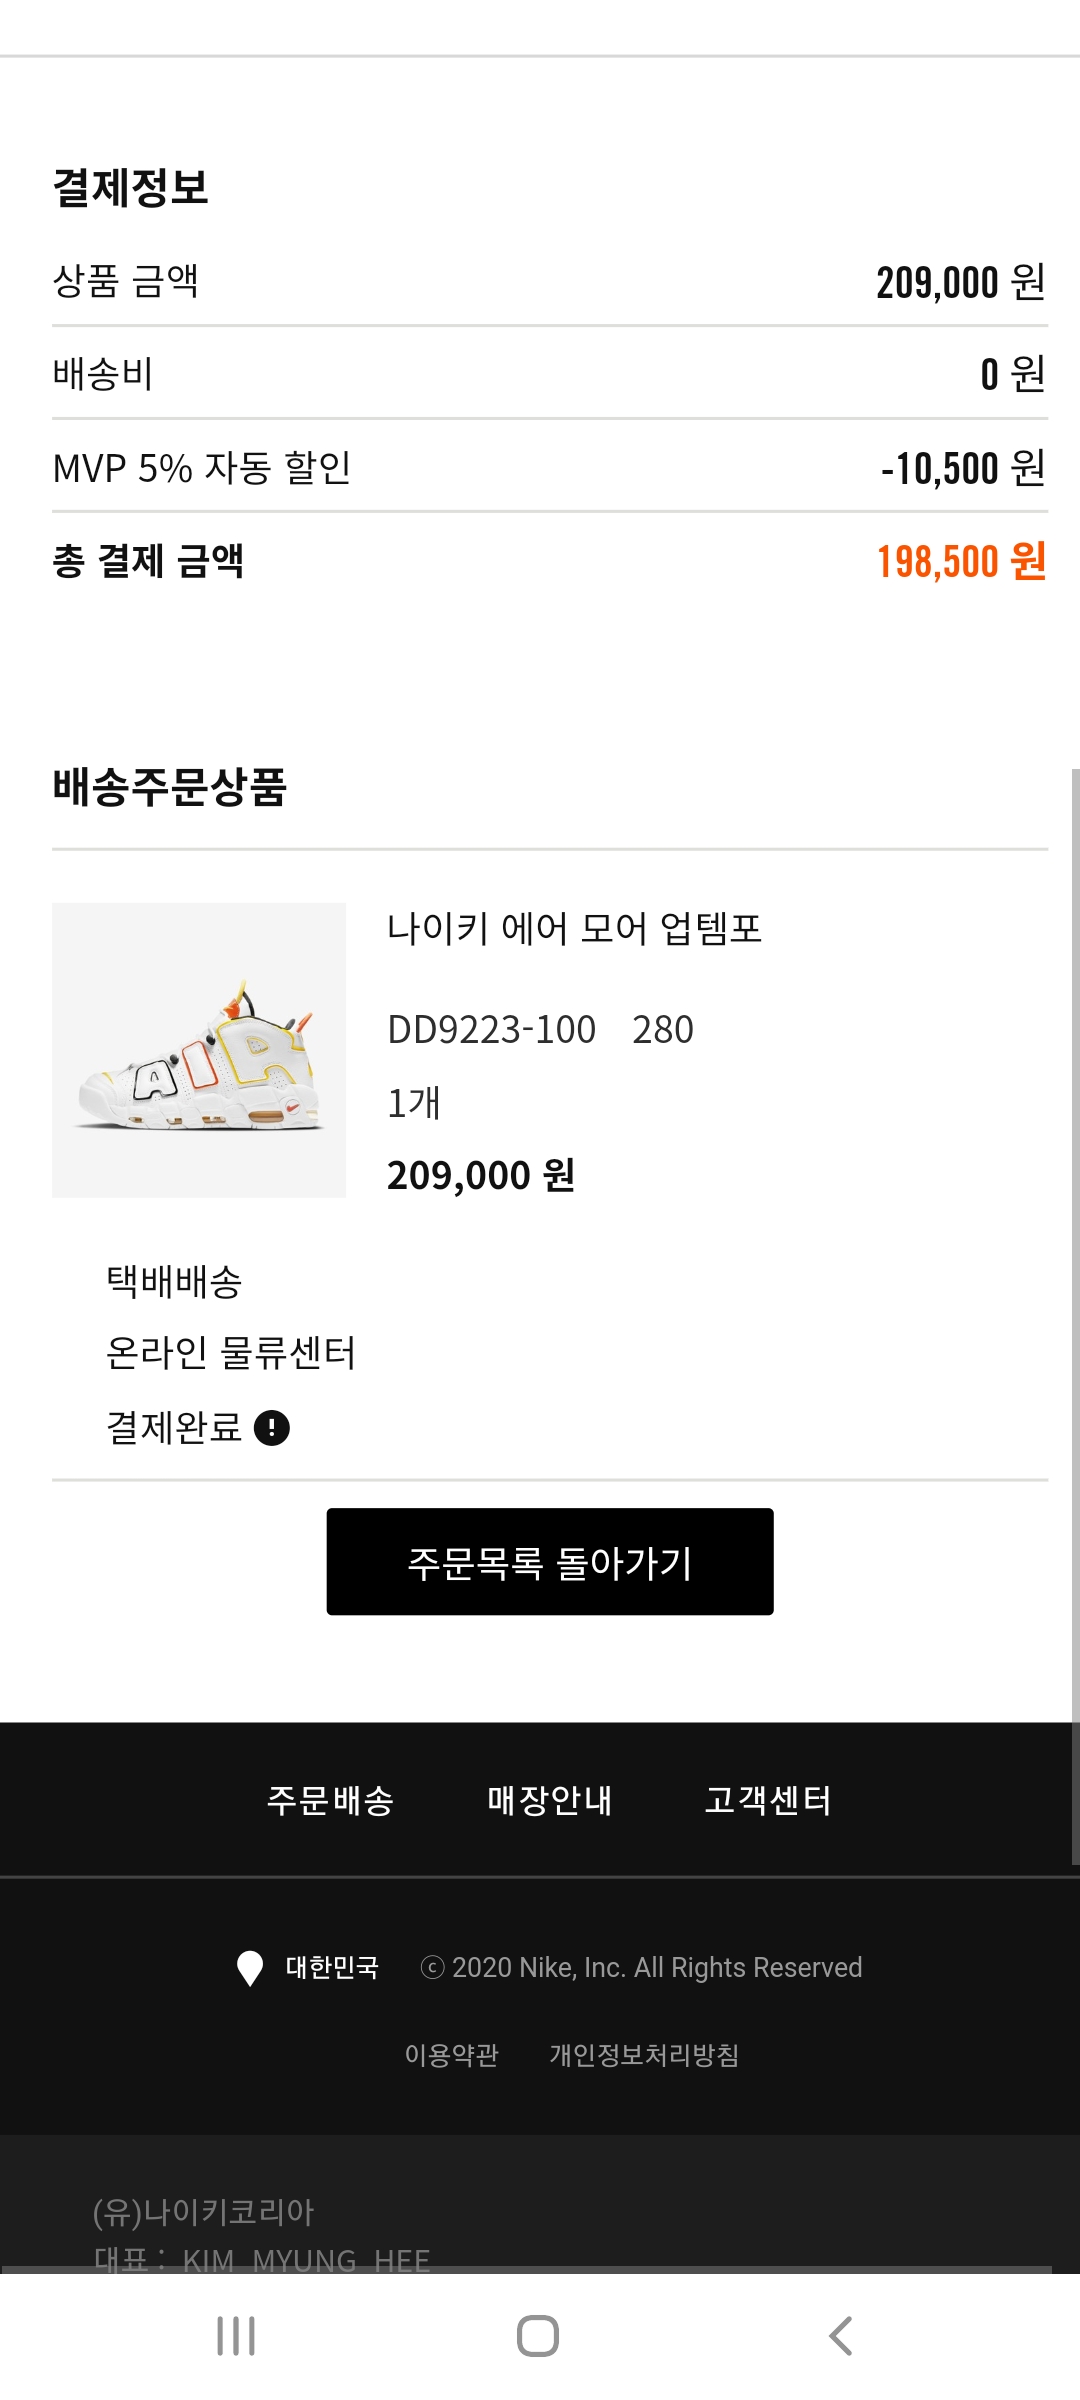Tap the product code DD9223-100

[491, 1030]
